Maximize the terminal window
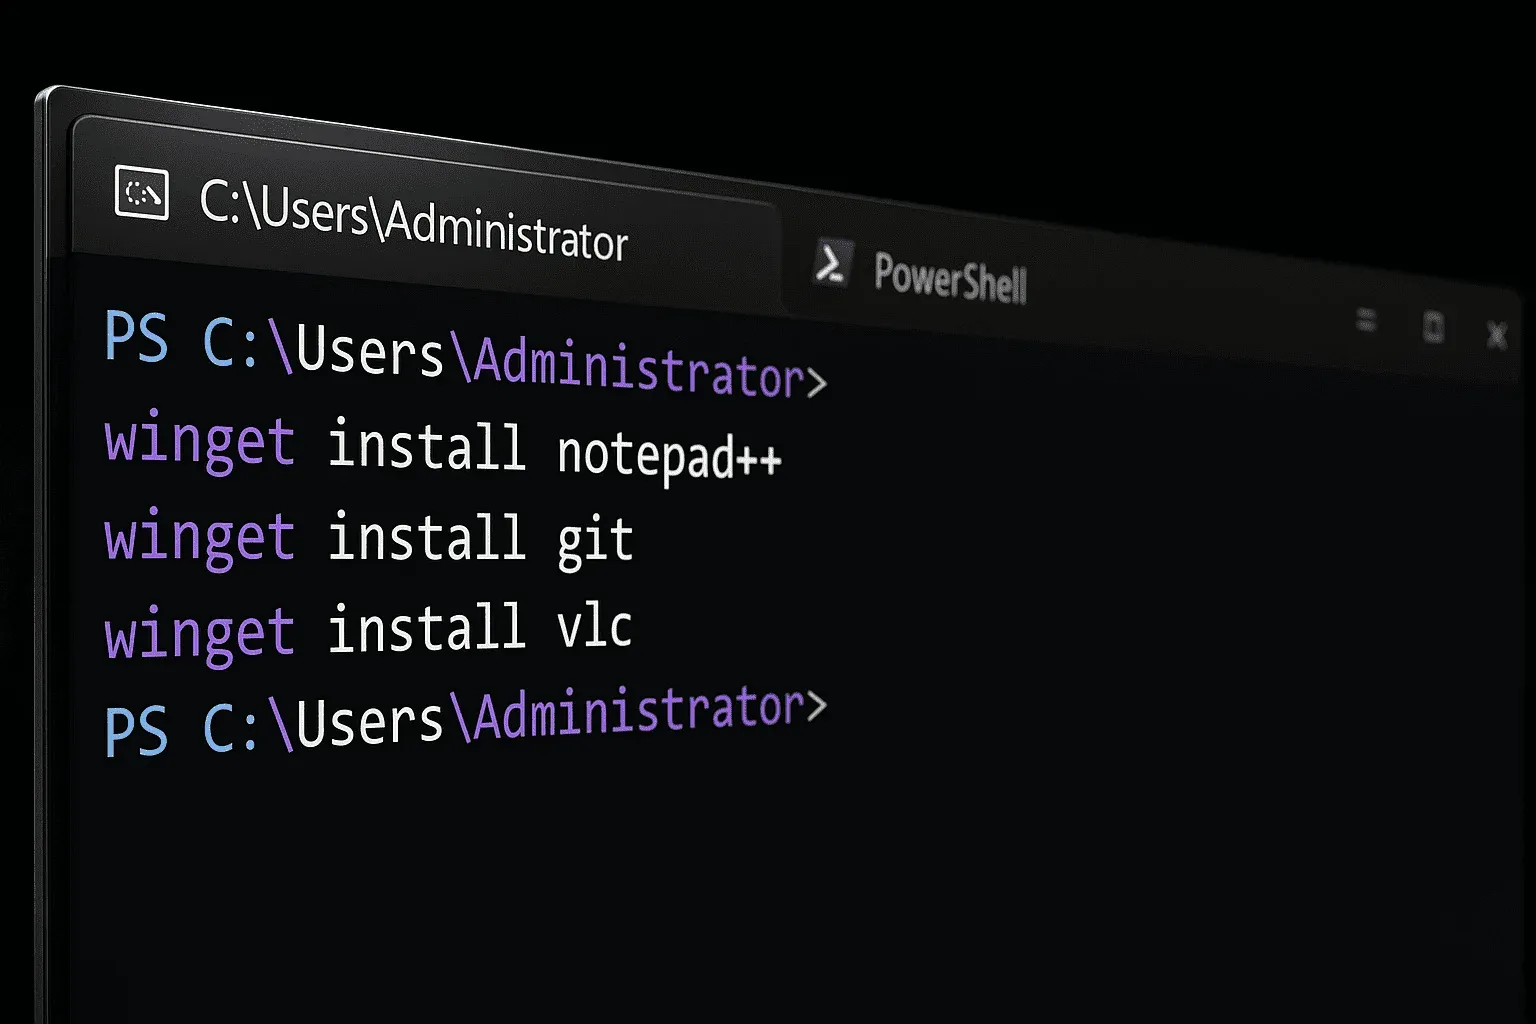This screenshot has height=1024, width=1536. 1433,327
